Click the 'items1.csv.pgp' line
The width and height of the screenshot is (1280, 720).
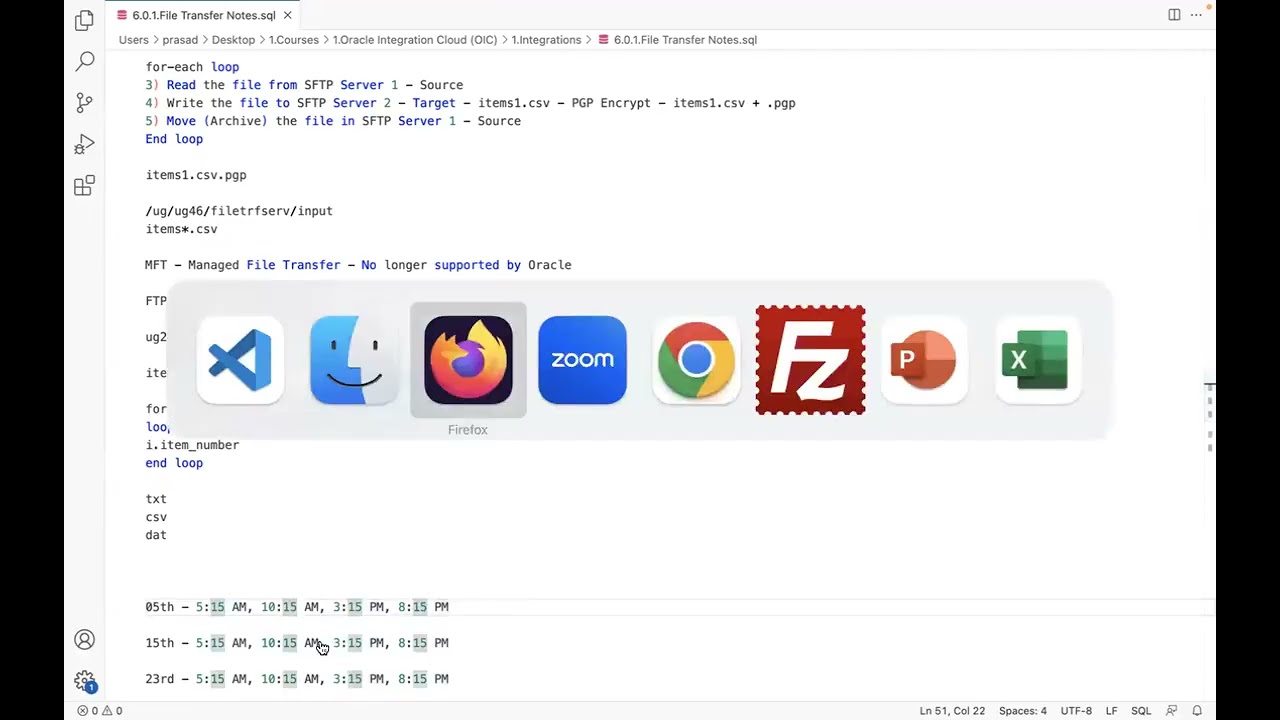pos(196,175)
